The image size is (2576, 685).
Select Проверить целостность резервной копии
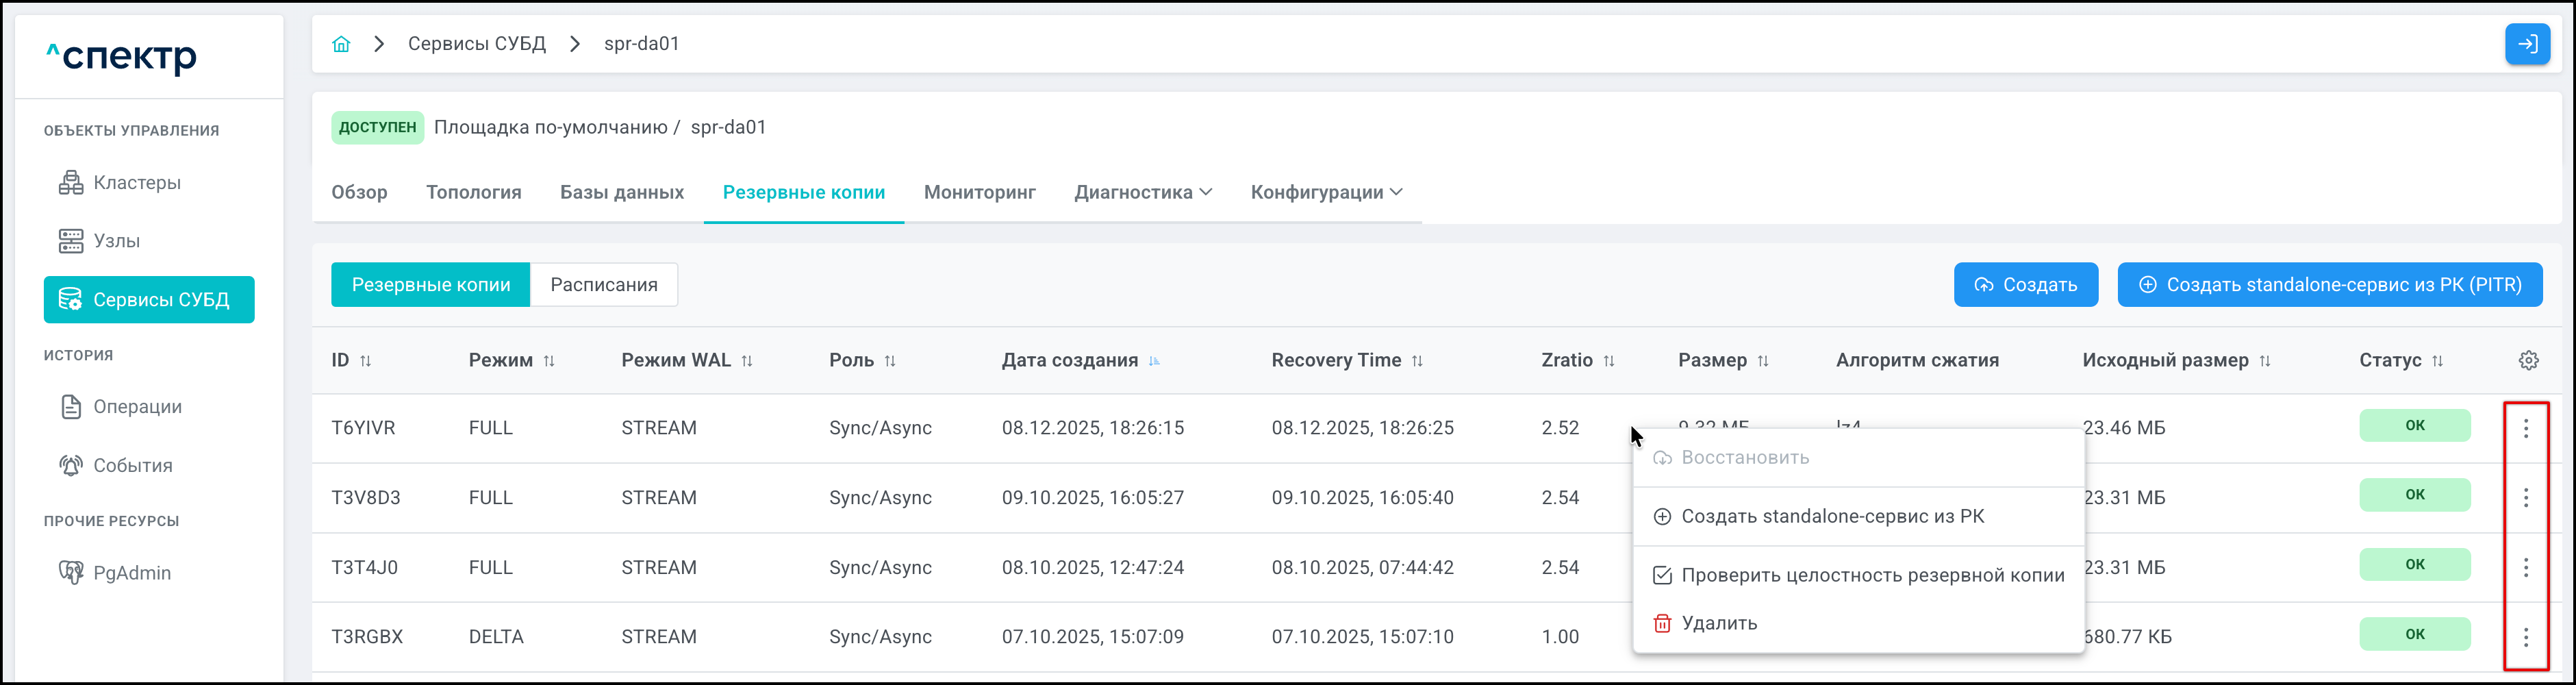coord(1871,575)
